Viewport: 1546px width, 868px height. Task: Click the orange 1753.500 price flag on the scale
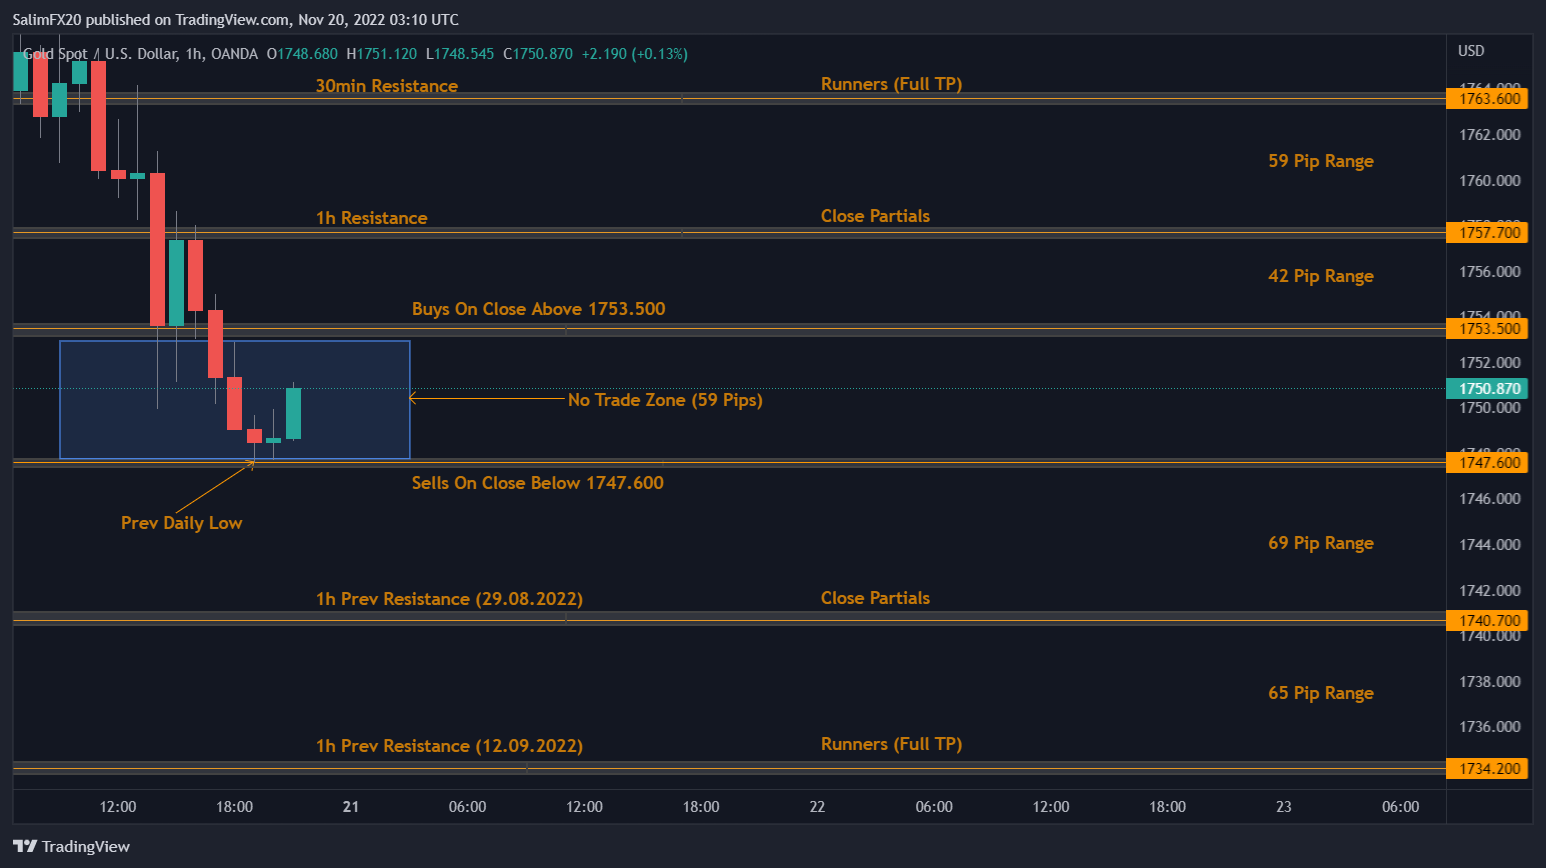pos(1487,328)
